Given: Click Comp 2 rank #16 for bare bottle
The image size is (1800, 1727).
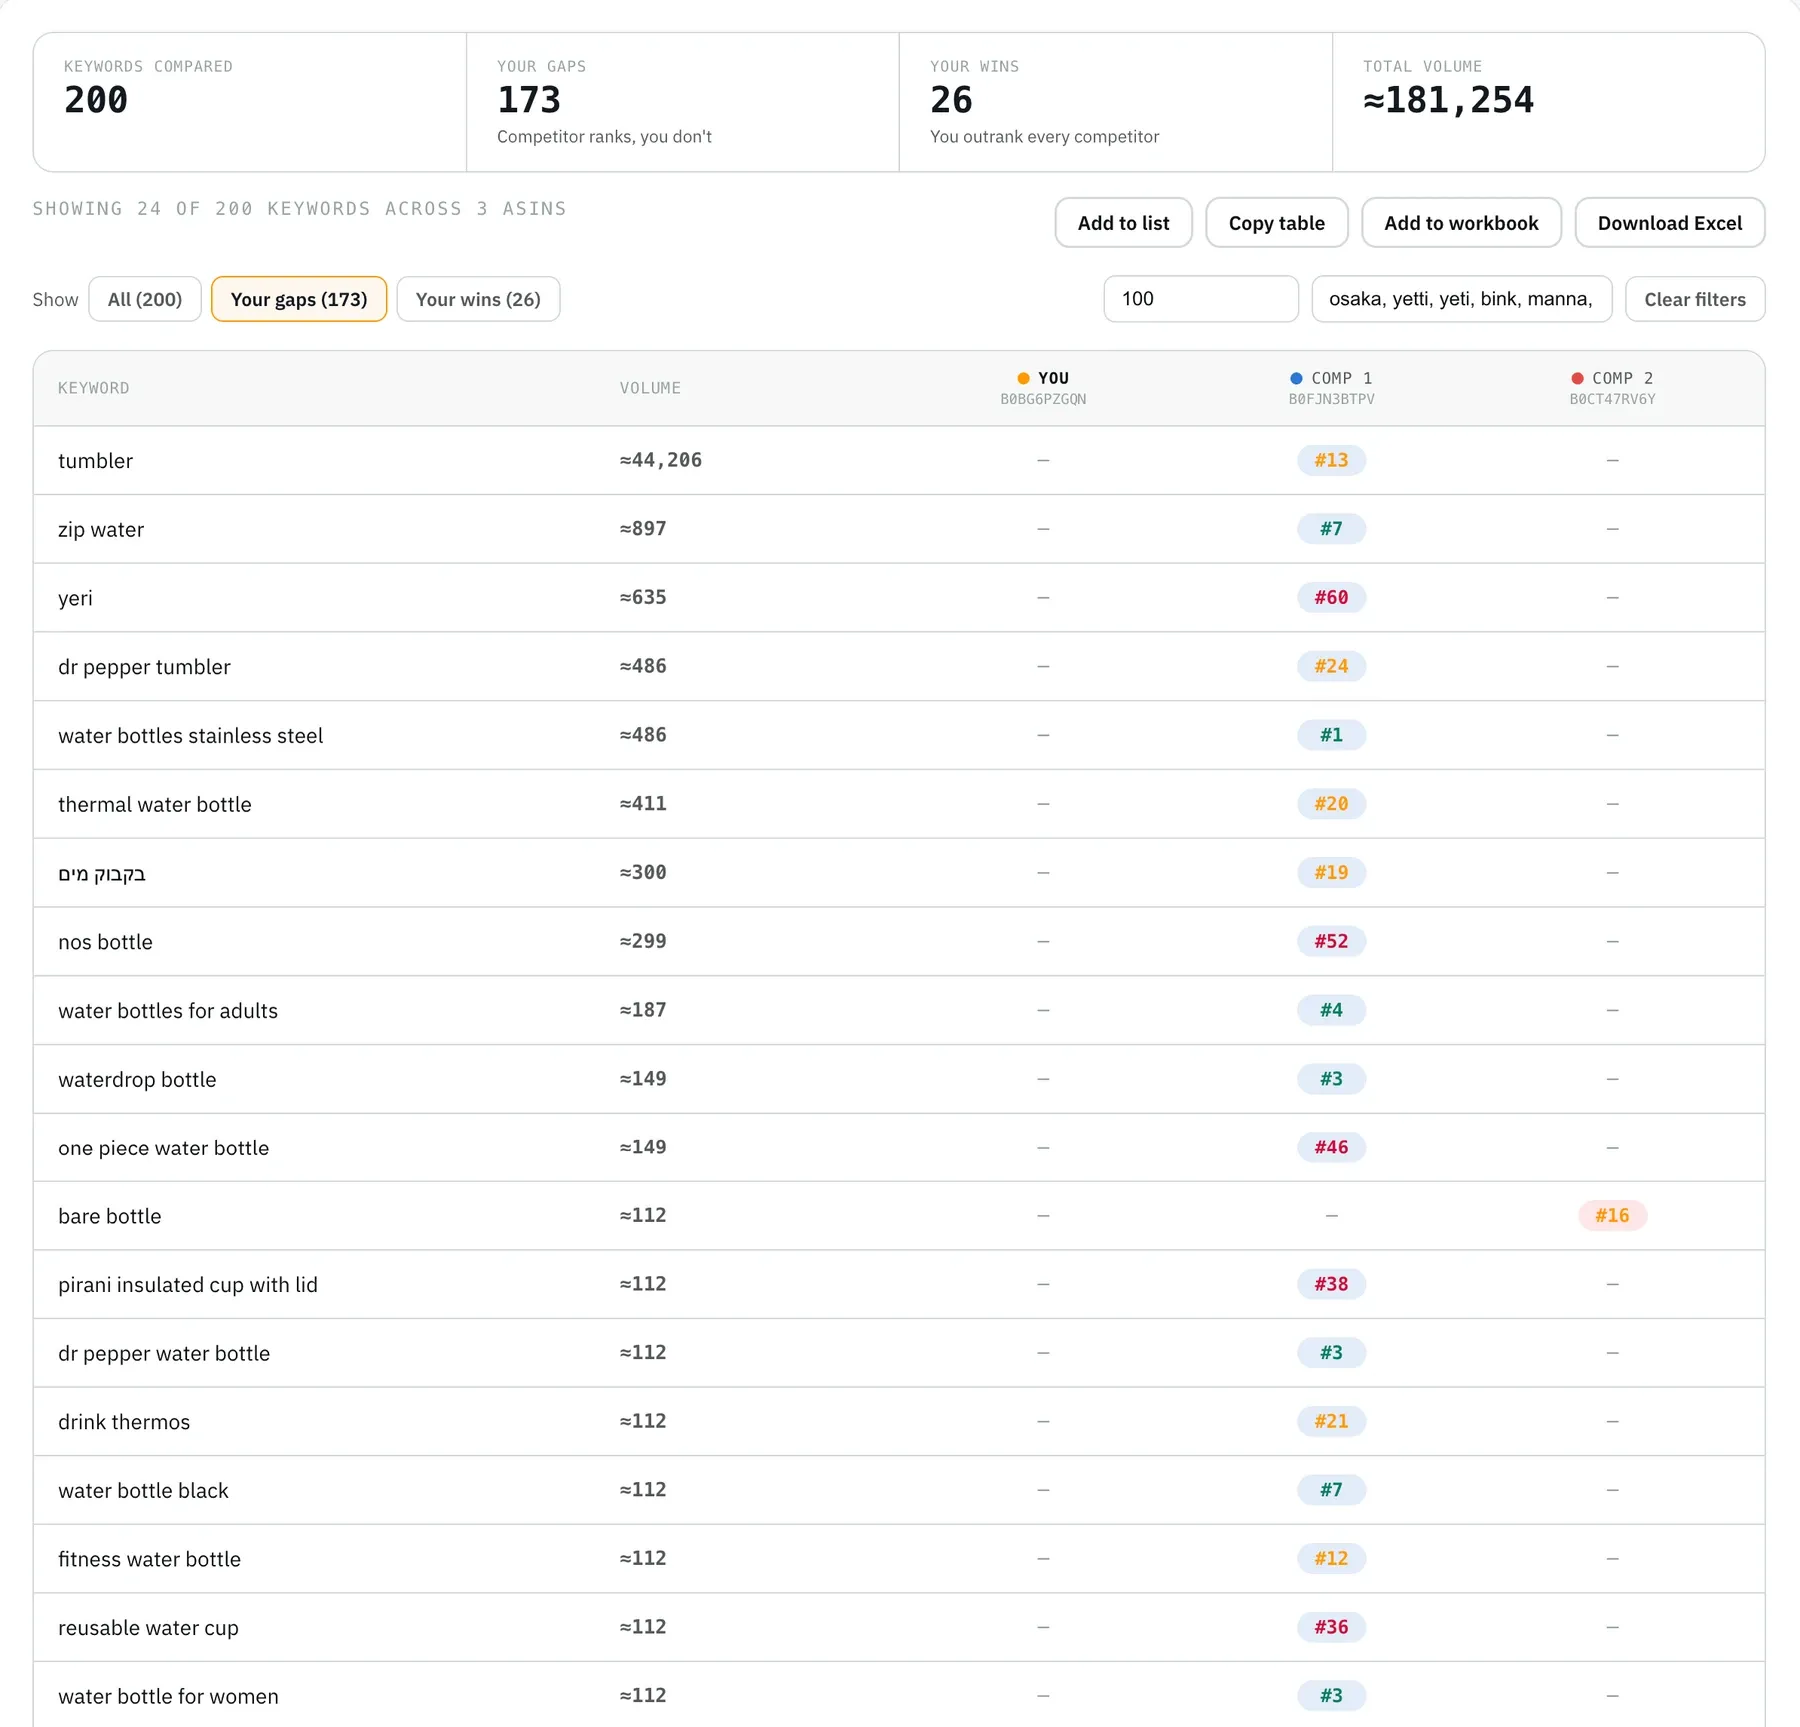Looking at the screenshot, I should (x=1612, y=1215).
